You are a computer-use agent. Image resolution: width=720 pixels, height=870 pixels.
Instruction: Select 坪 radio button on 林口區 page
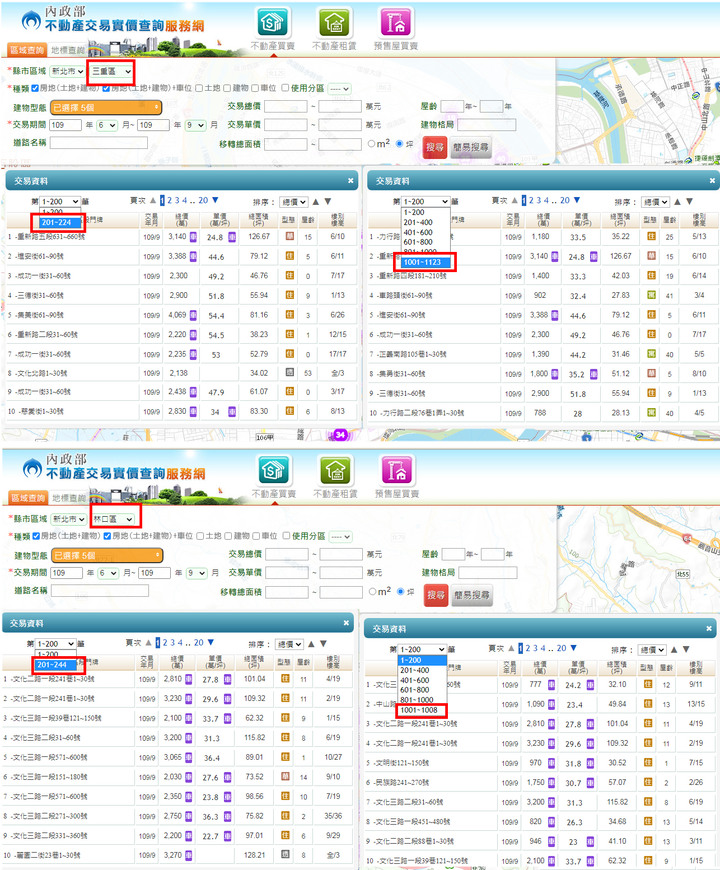click(x=400, y=591)
